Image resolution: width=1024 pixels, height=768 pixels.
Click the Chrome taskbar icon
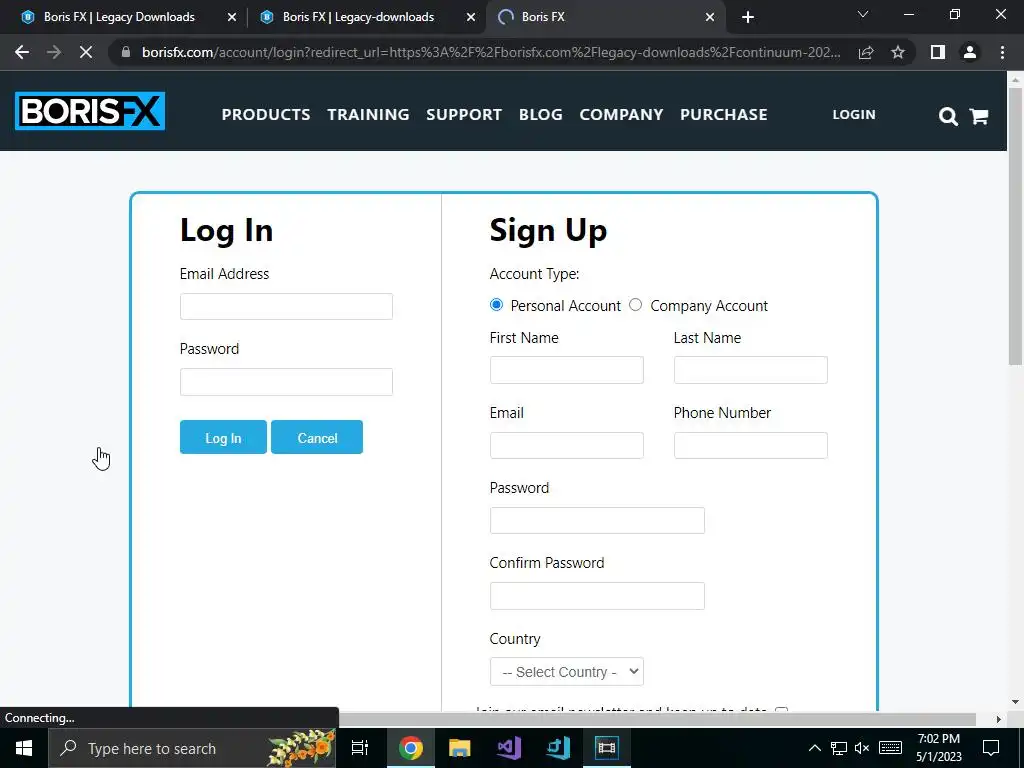(411, 748)
